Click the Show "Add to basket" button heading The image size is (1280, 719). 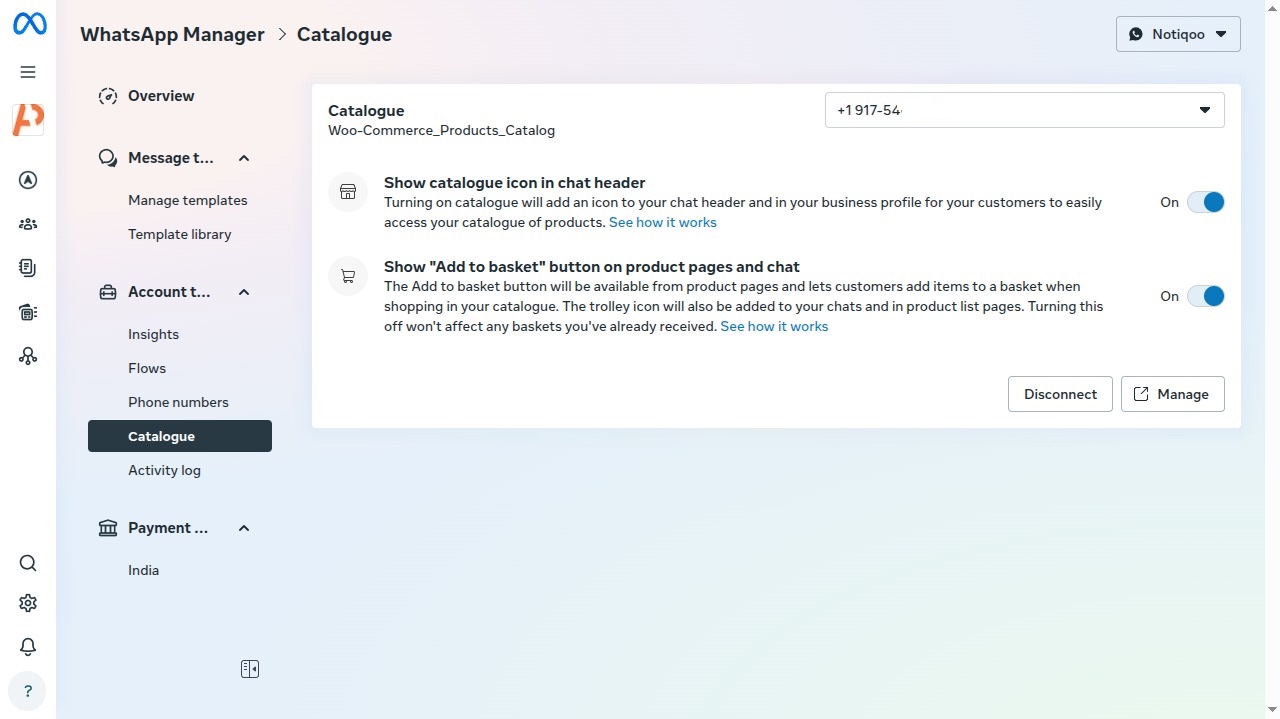point(592,267)
